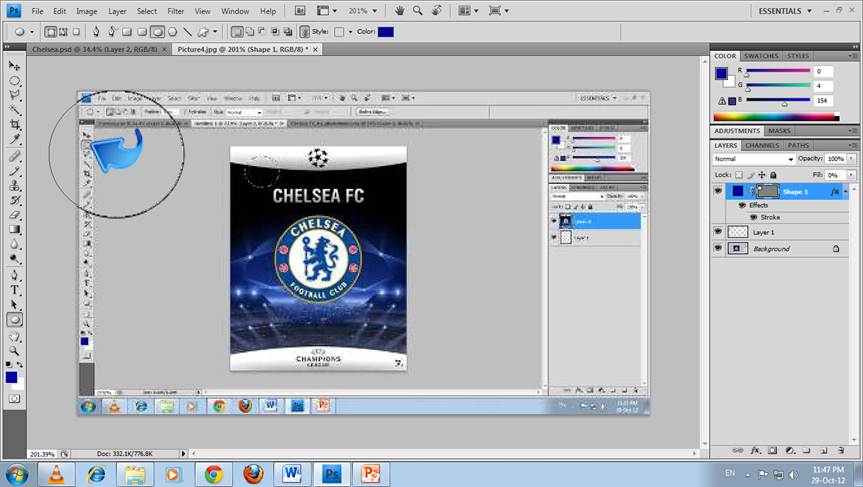Open the File menu
The width and height of the screenshot is (863, 487).
point(37,11)
